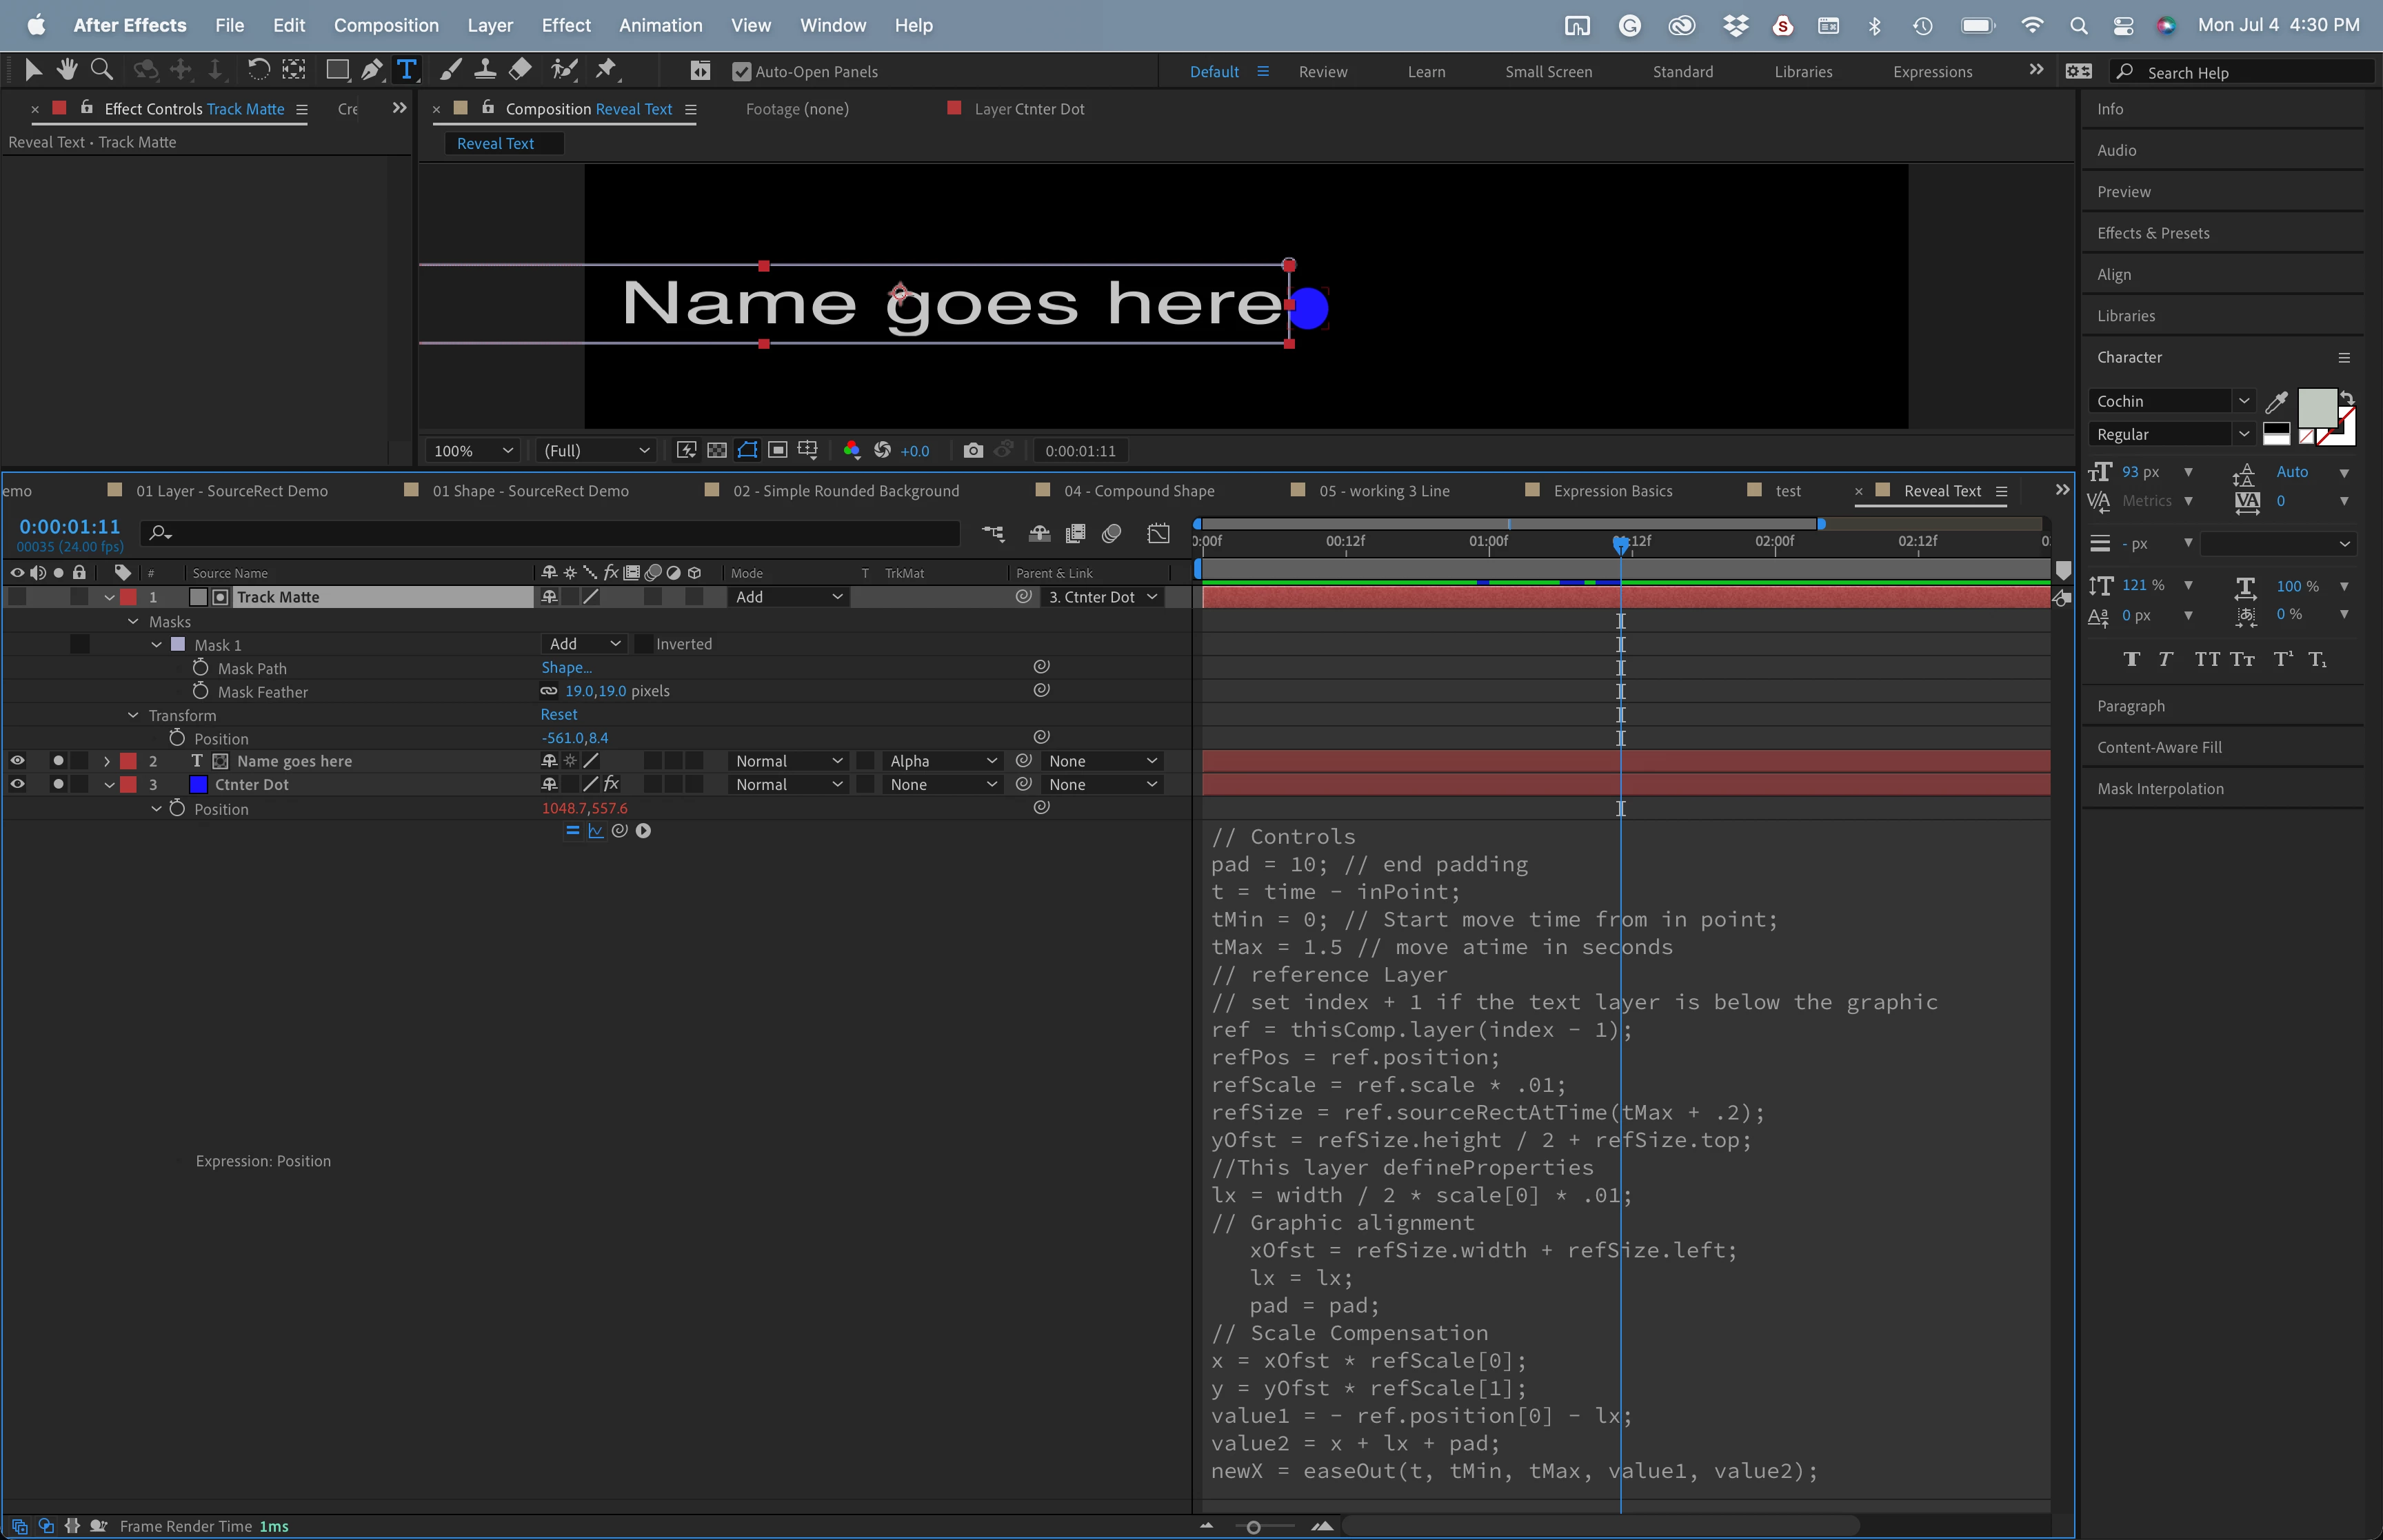Click the Puppet Pin tool
Screen dimensions: 2383x1540
coord(606,69)
